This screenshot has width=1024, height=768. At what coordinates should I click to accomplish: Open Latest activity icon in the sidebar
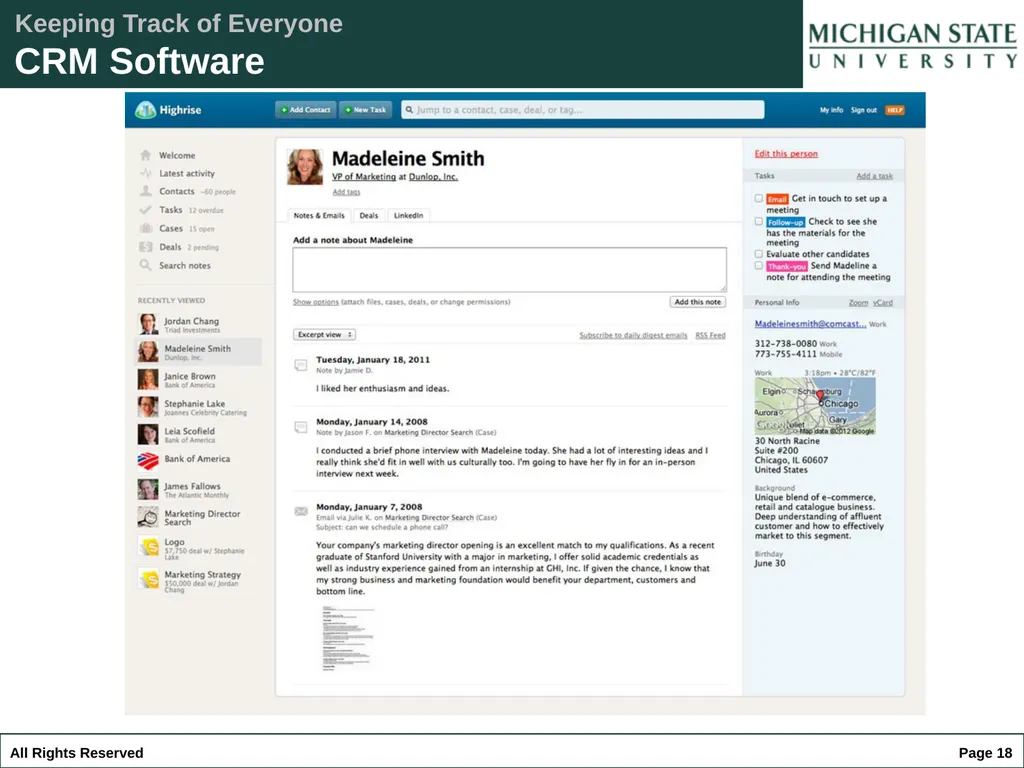tap(145, 173)
